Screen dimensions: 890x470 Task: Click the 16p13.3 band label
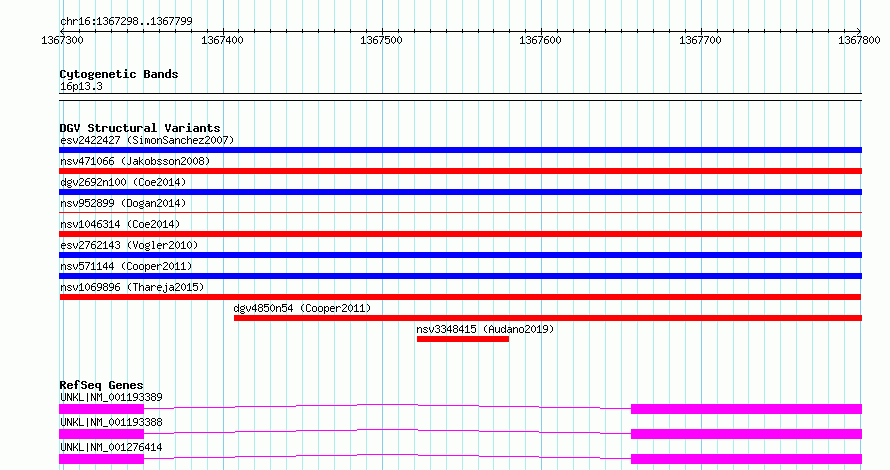(81, 86)
